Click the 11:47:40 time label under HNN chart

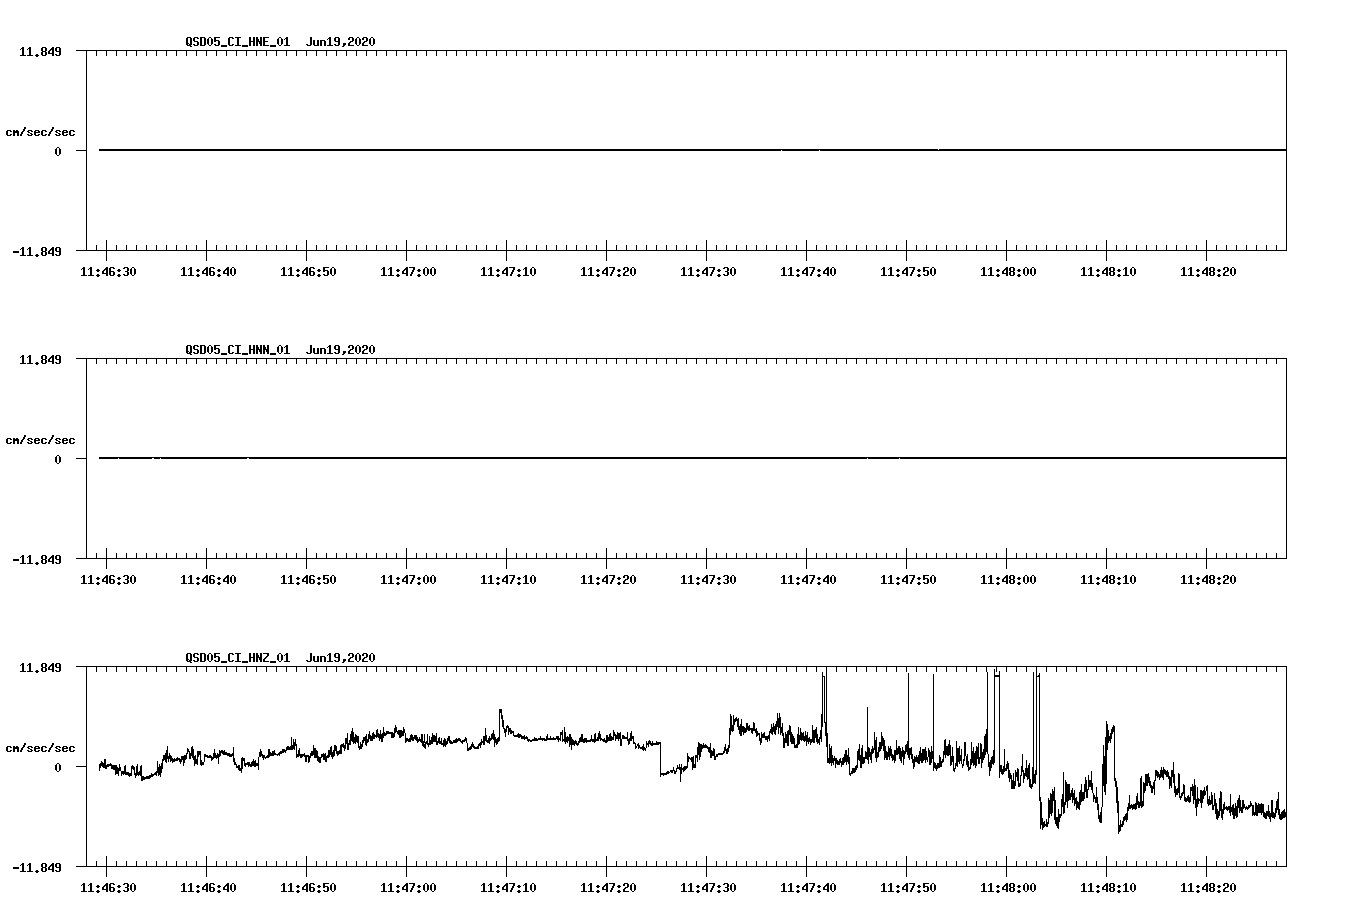808,580
